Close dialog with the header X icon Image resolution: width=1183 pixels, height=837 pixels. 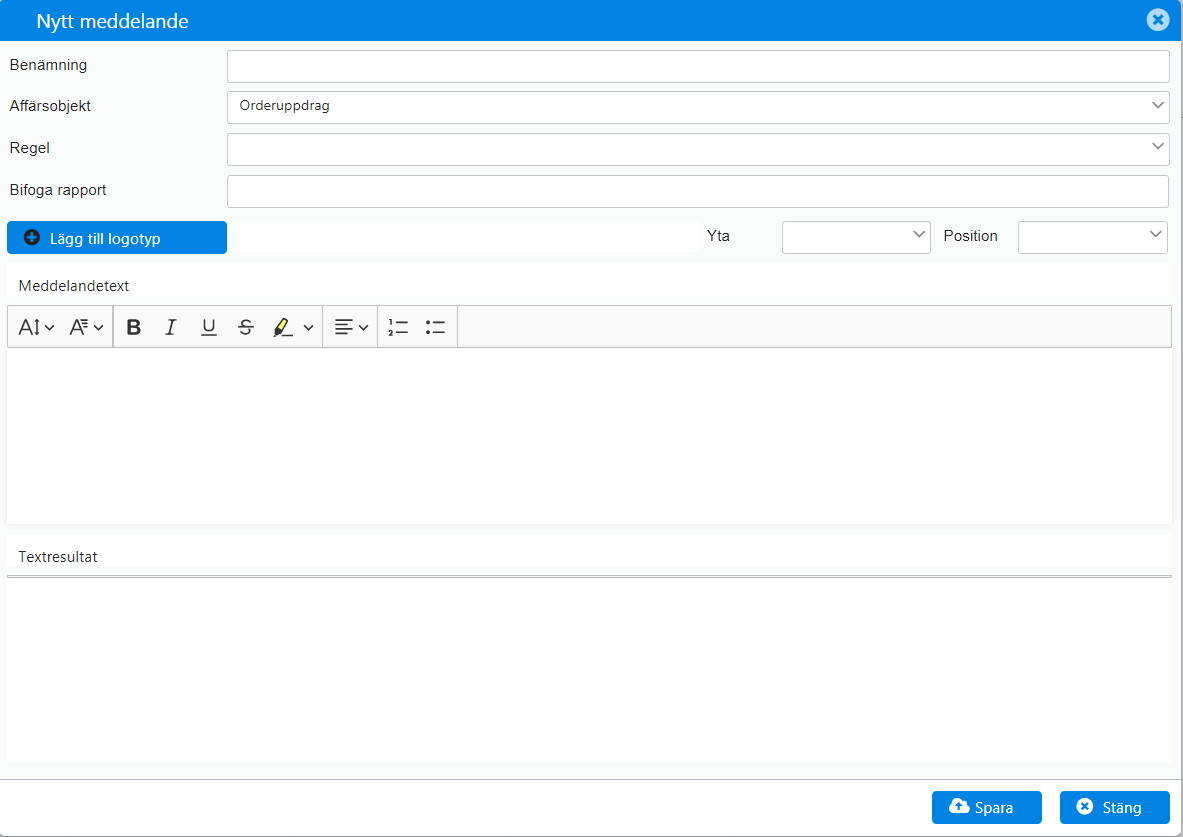[1157, 20]
